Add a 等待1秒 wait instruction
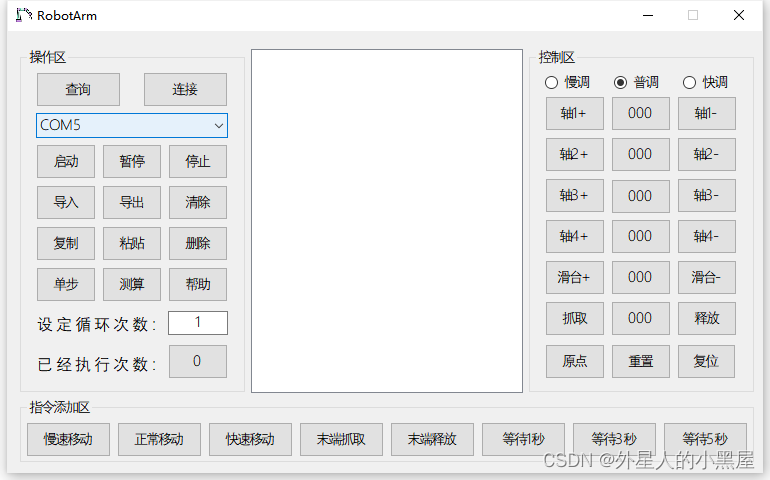The width and height of the screenshot is (770, 480). pyautogui.click(x=523, y=439)
